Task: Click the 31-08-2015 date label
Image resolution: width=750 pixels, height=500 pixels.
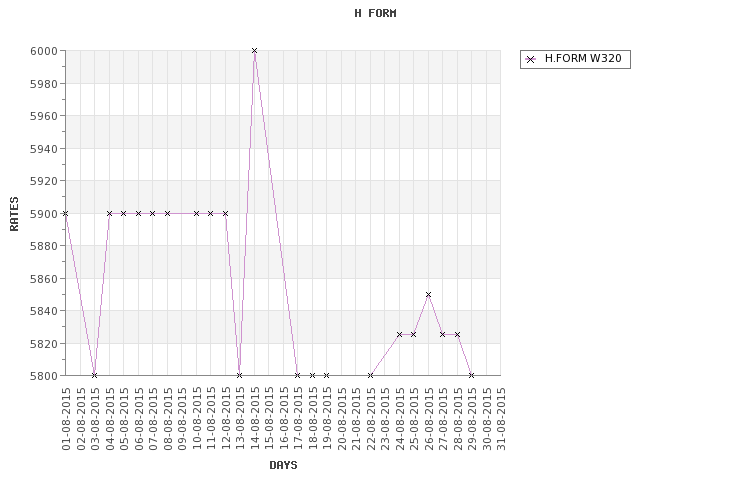Action: click(501, 419)
